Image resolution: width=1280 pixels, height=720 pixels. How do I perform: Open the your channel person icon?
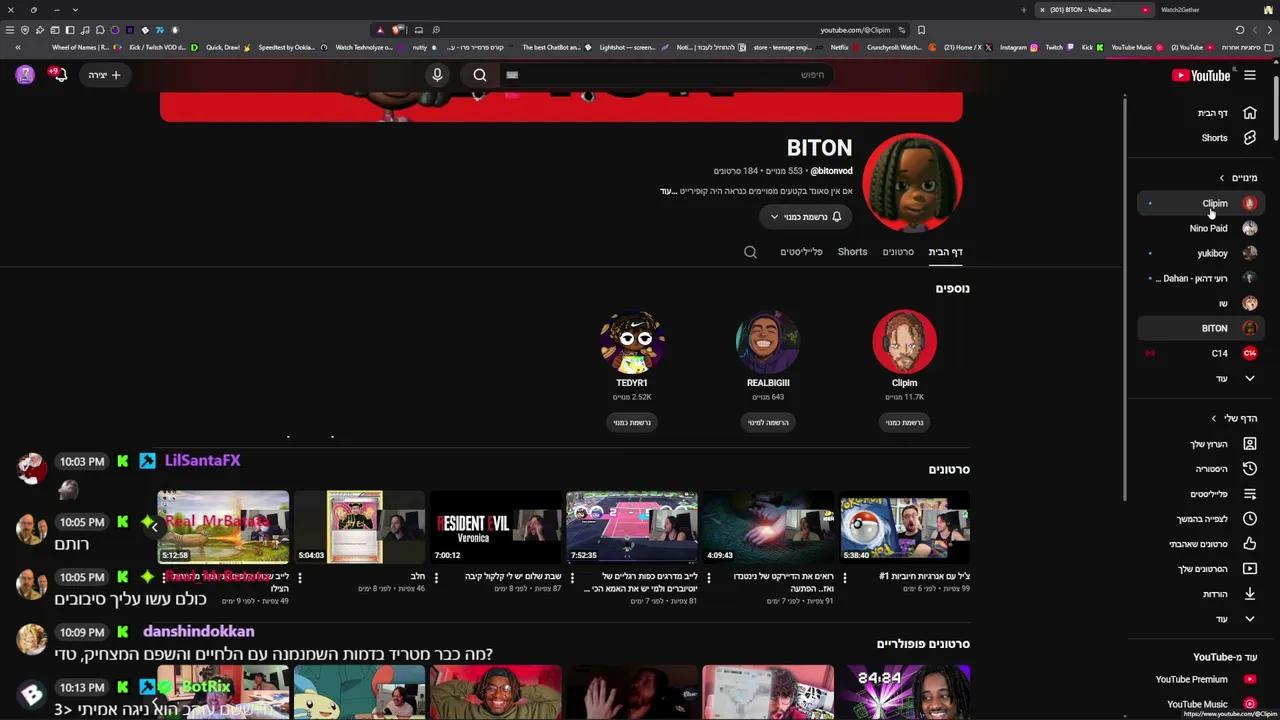[1250, 444]
